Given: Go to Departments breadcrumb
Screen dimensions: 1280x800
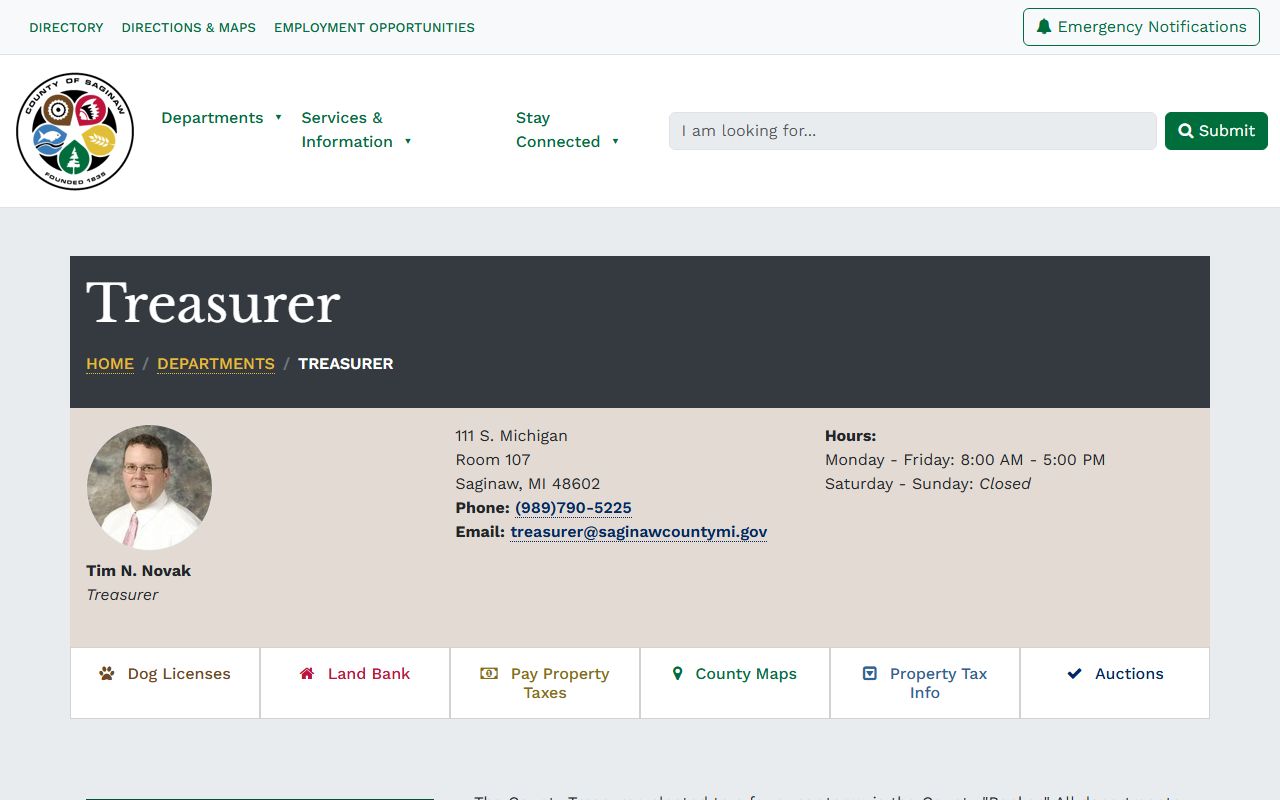Looking at the screenshot, I should (216, 364).
